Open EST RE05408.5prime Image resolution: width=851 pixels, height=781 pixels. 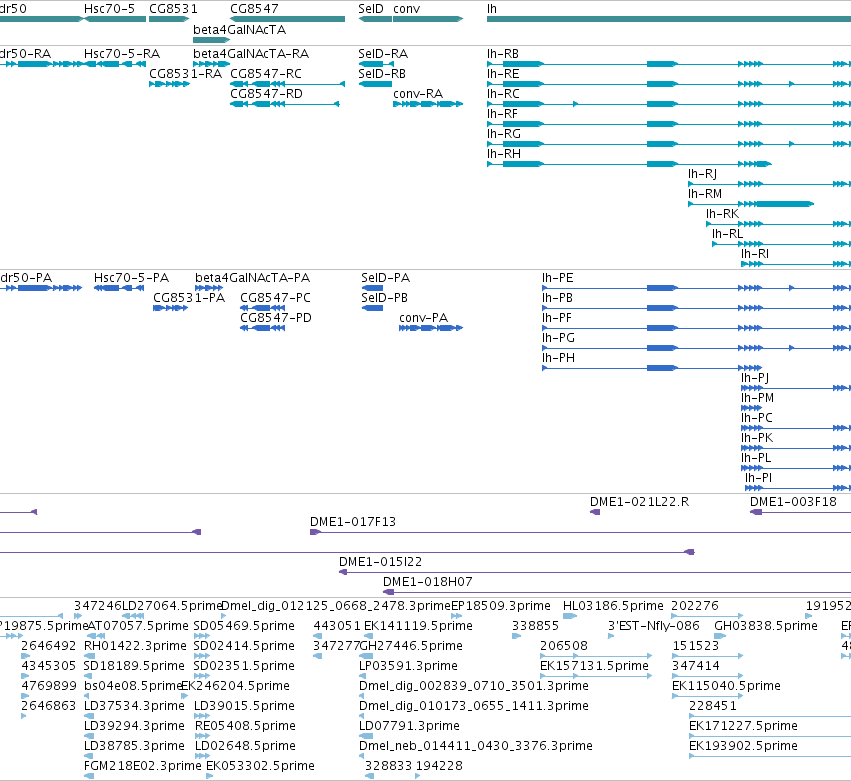tap(245, 726)
